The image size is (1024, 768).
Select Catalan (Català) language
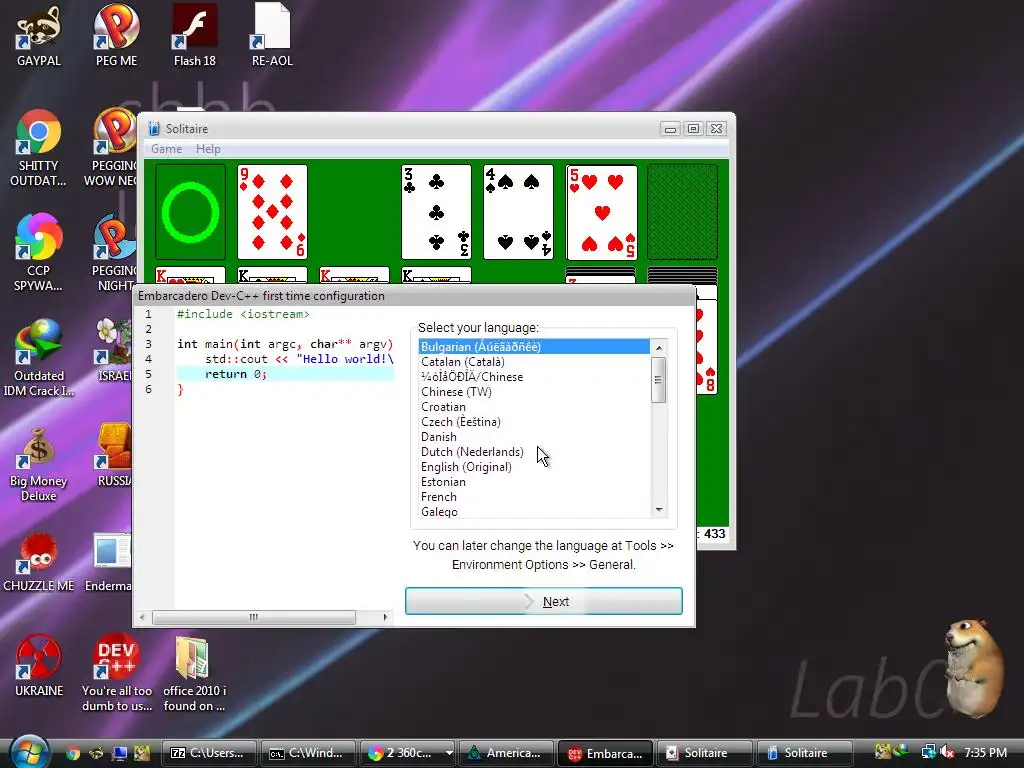pyautogui.click(x=534, y=362)
